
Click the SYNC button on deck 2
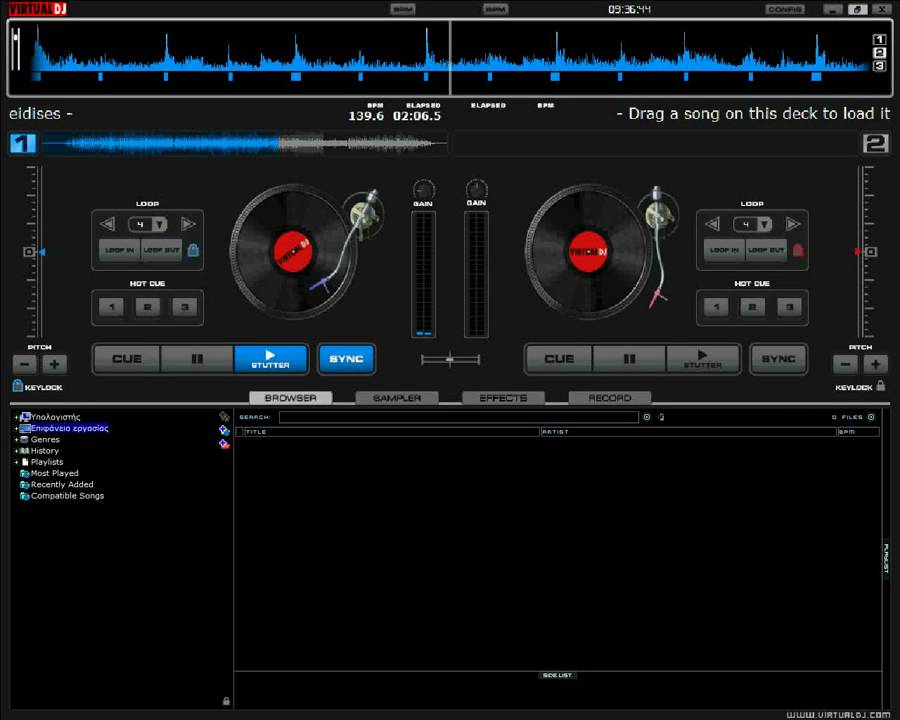[x=778, y=359]
